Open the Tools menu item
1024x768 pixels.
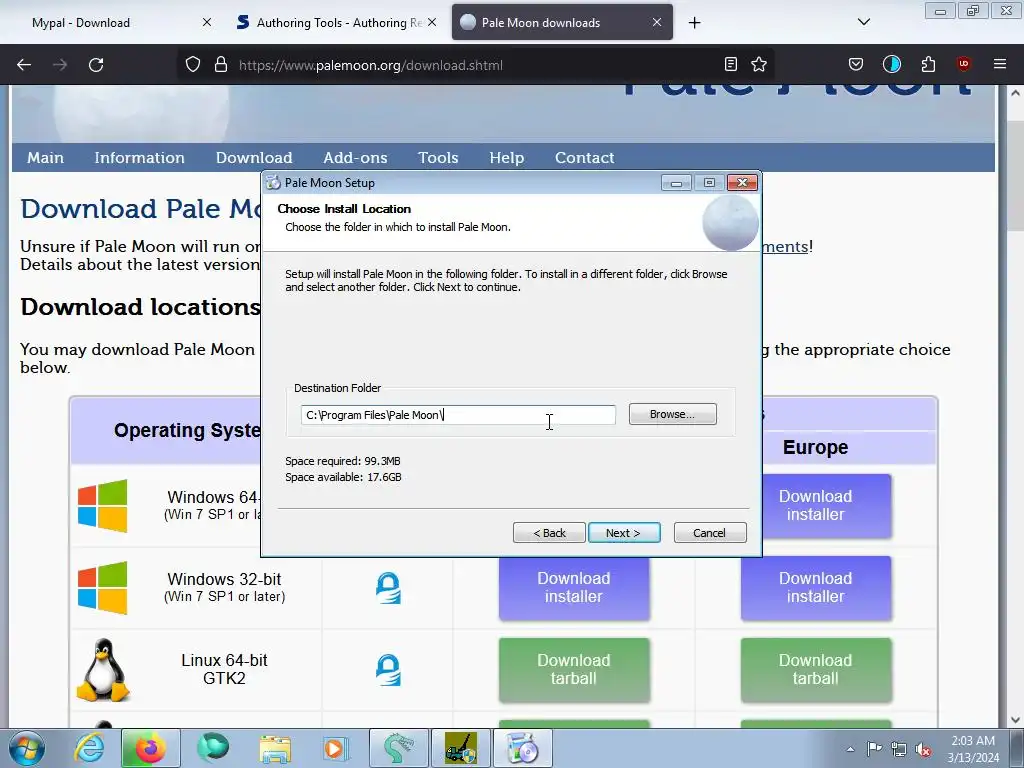438,158
